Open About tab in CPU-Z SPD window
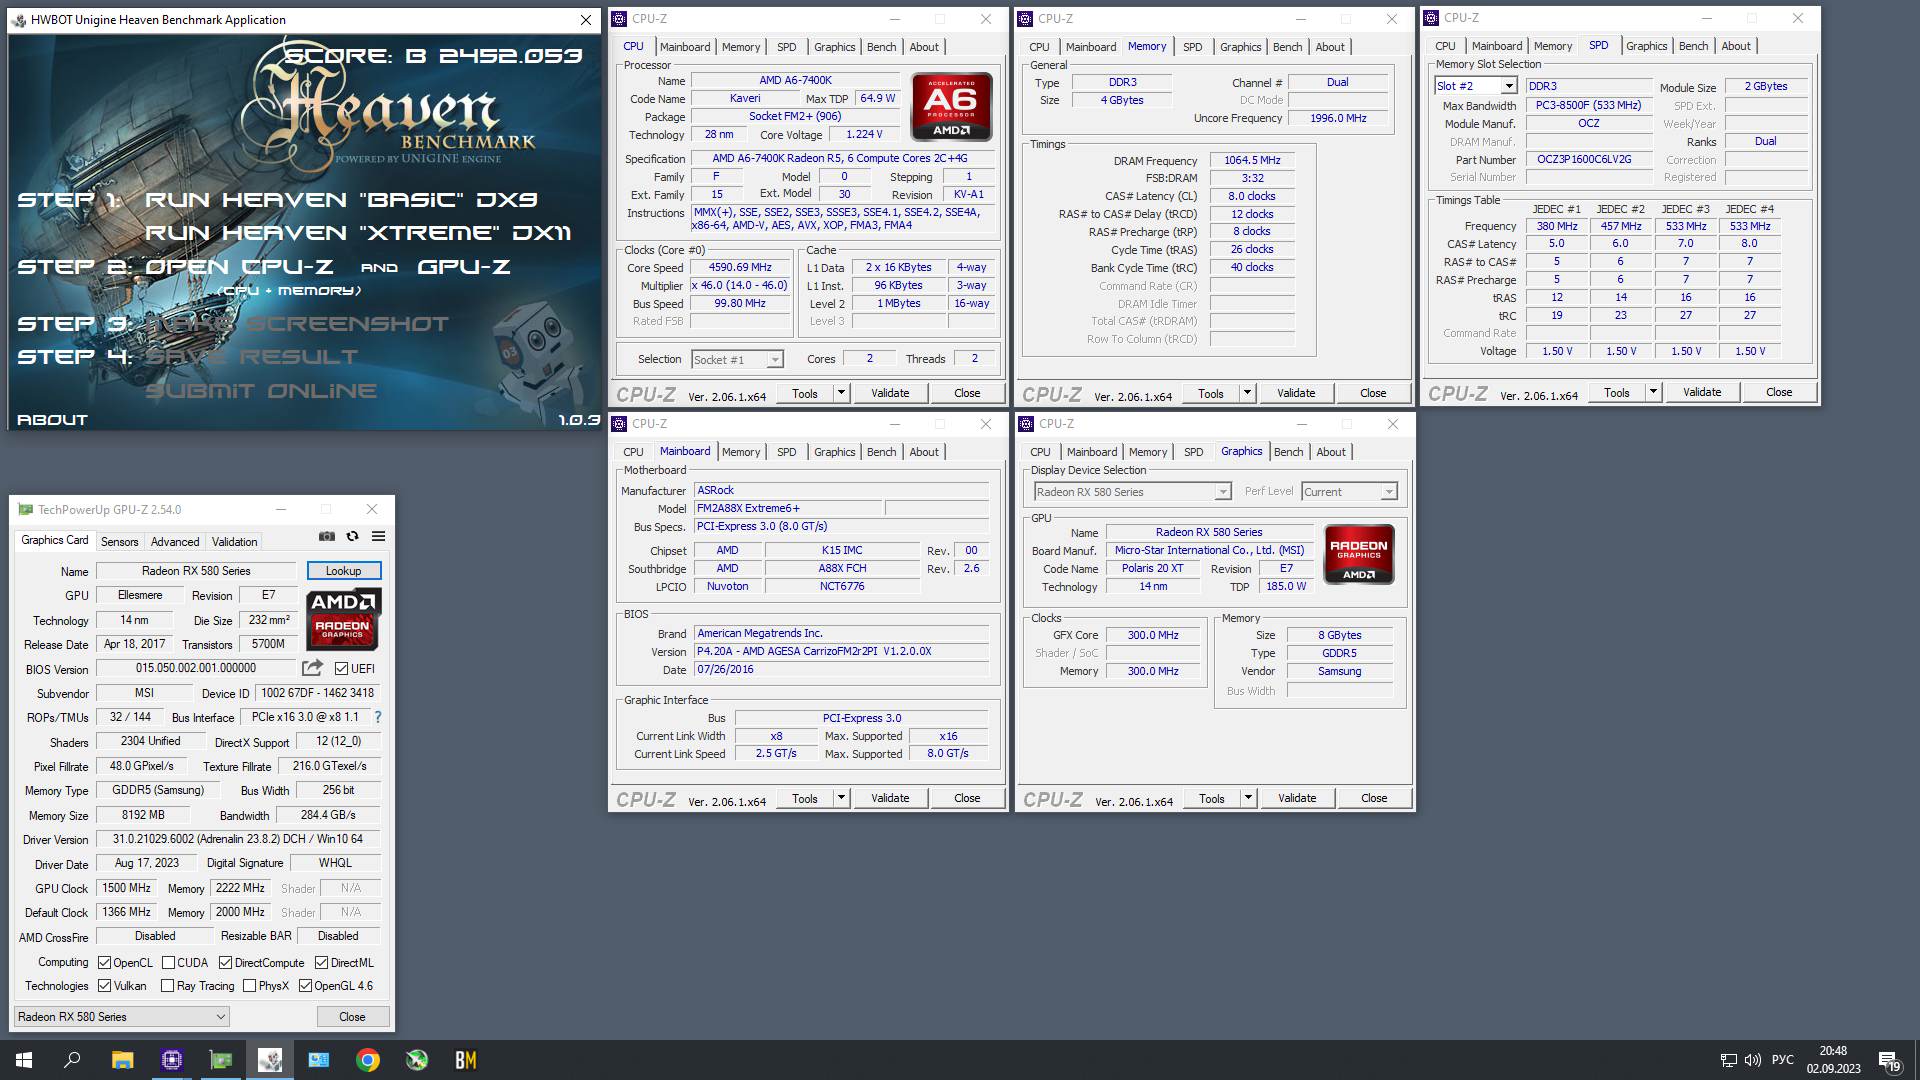Image resolution: width=1920 pixels, height=1080 pixels. click(1736, 46)
